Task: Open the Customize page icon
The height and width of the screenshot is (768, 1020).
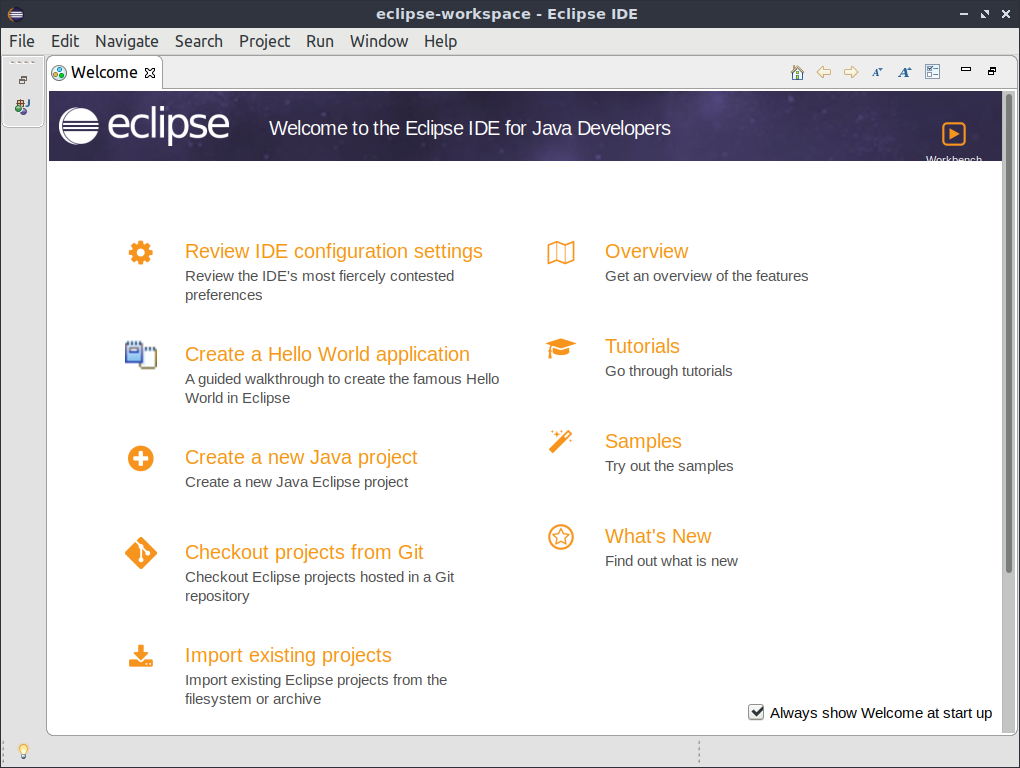Action: pyautogui.click(x=932, y=72)
